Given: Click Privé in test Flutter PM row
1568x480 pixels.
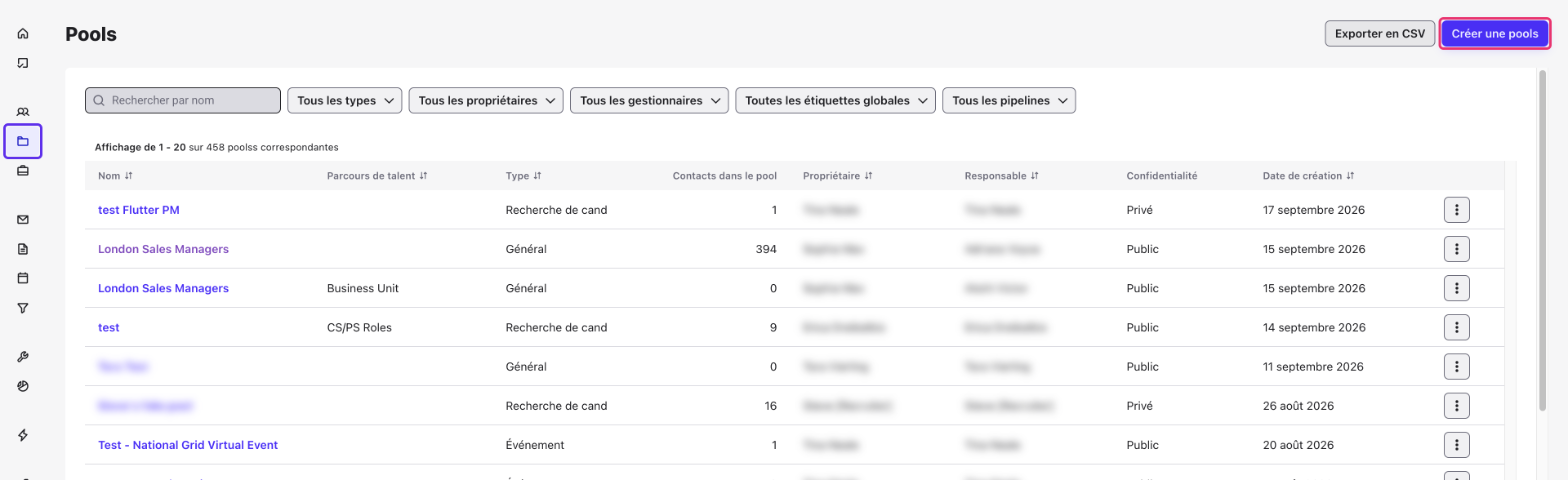Looking at the screenshot, I should [x=1140, y=210].
